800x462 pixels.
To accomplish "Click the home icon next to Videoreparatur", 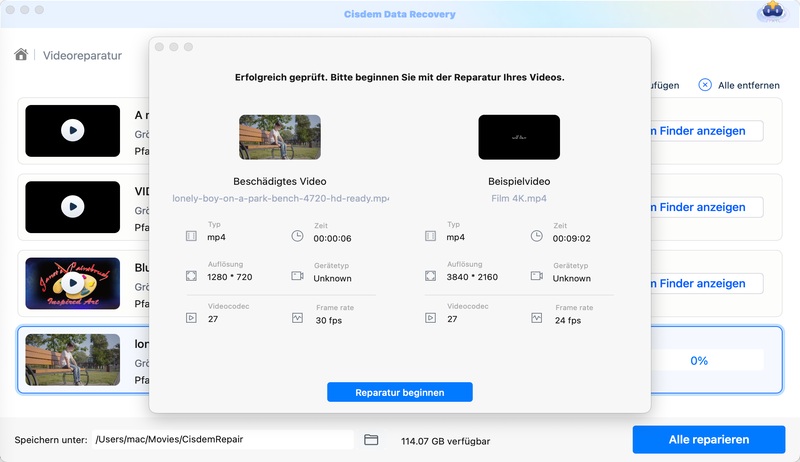I will click(x=21, y=55).
